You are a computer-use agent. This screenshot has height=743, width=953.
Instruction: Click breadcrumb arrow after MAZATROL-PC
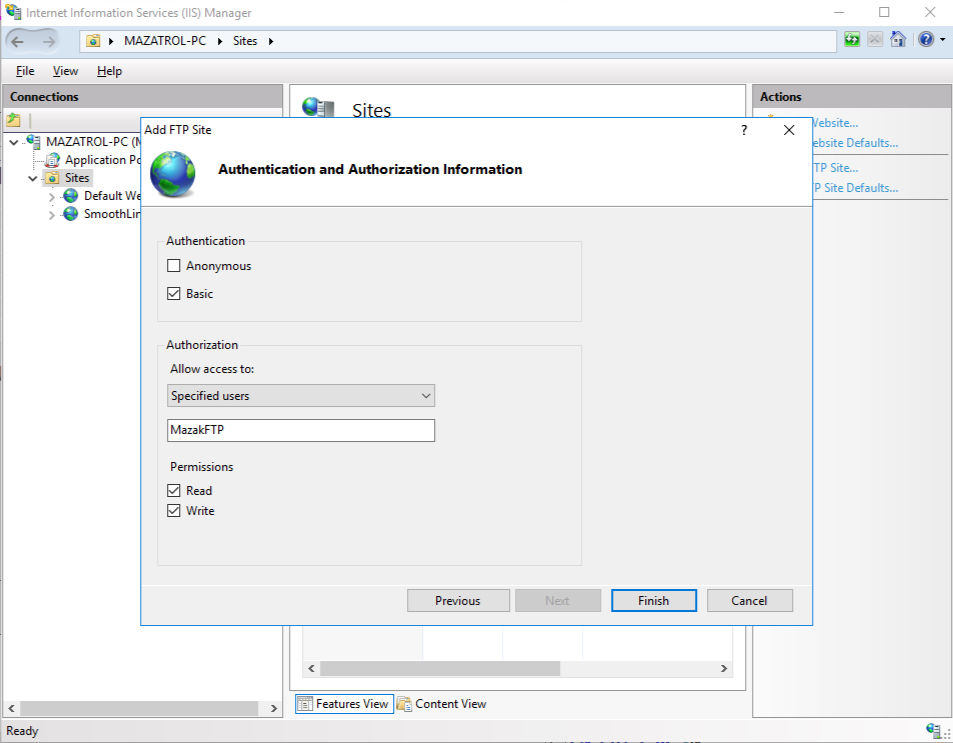pos(220,41)
